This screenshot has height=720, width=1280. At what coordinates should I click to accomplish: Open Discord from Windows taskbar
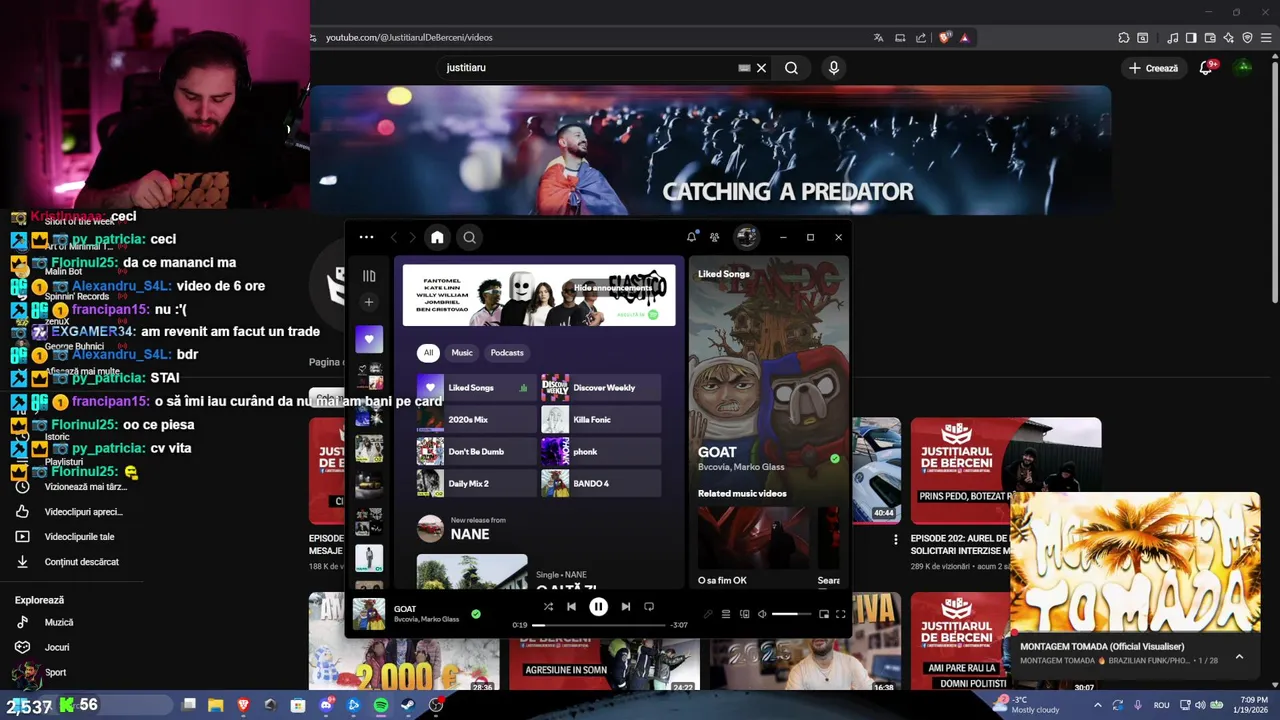pyautogui.click(x=326, y=705)
